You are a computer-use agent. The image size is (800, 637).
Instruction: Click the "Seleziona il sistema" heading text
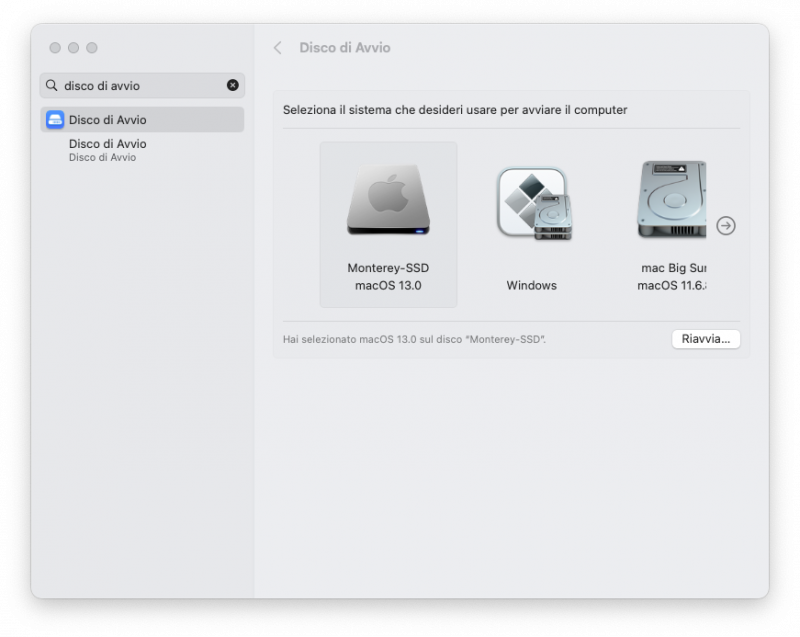coord(455,110)
